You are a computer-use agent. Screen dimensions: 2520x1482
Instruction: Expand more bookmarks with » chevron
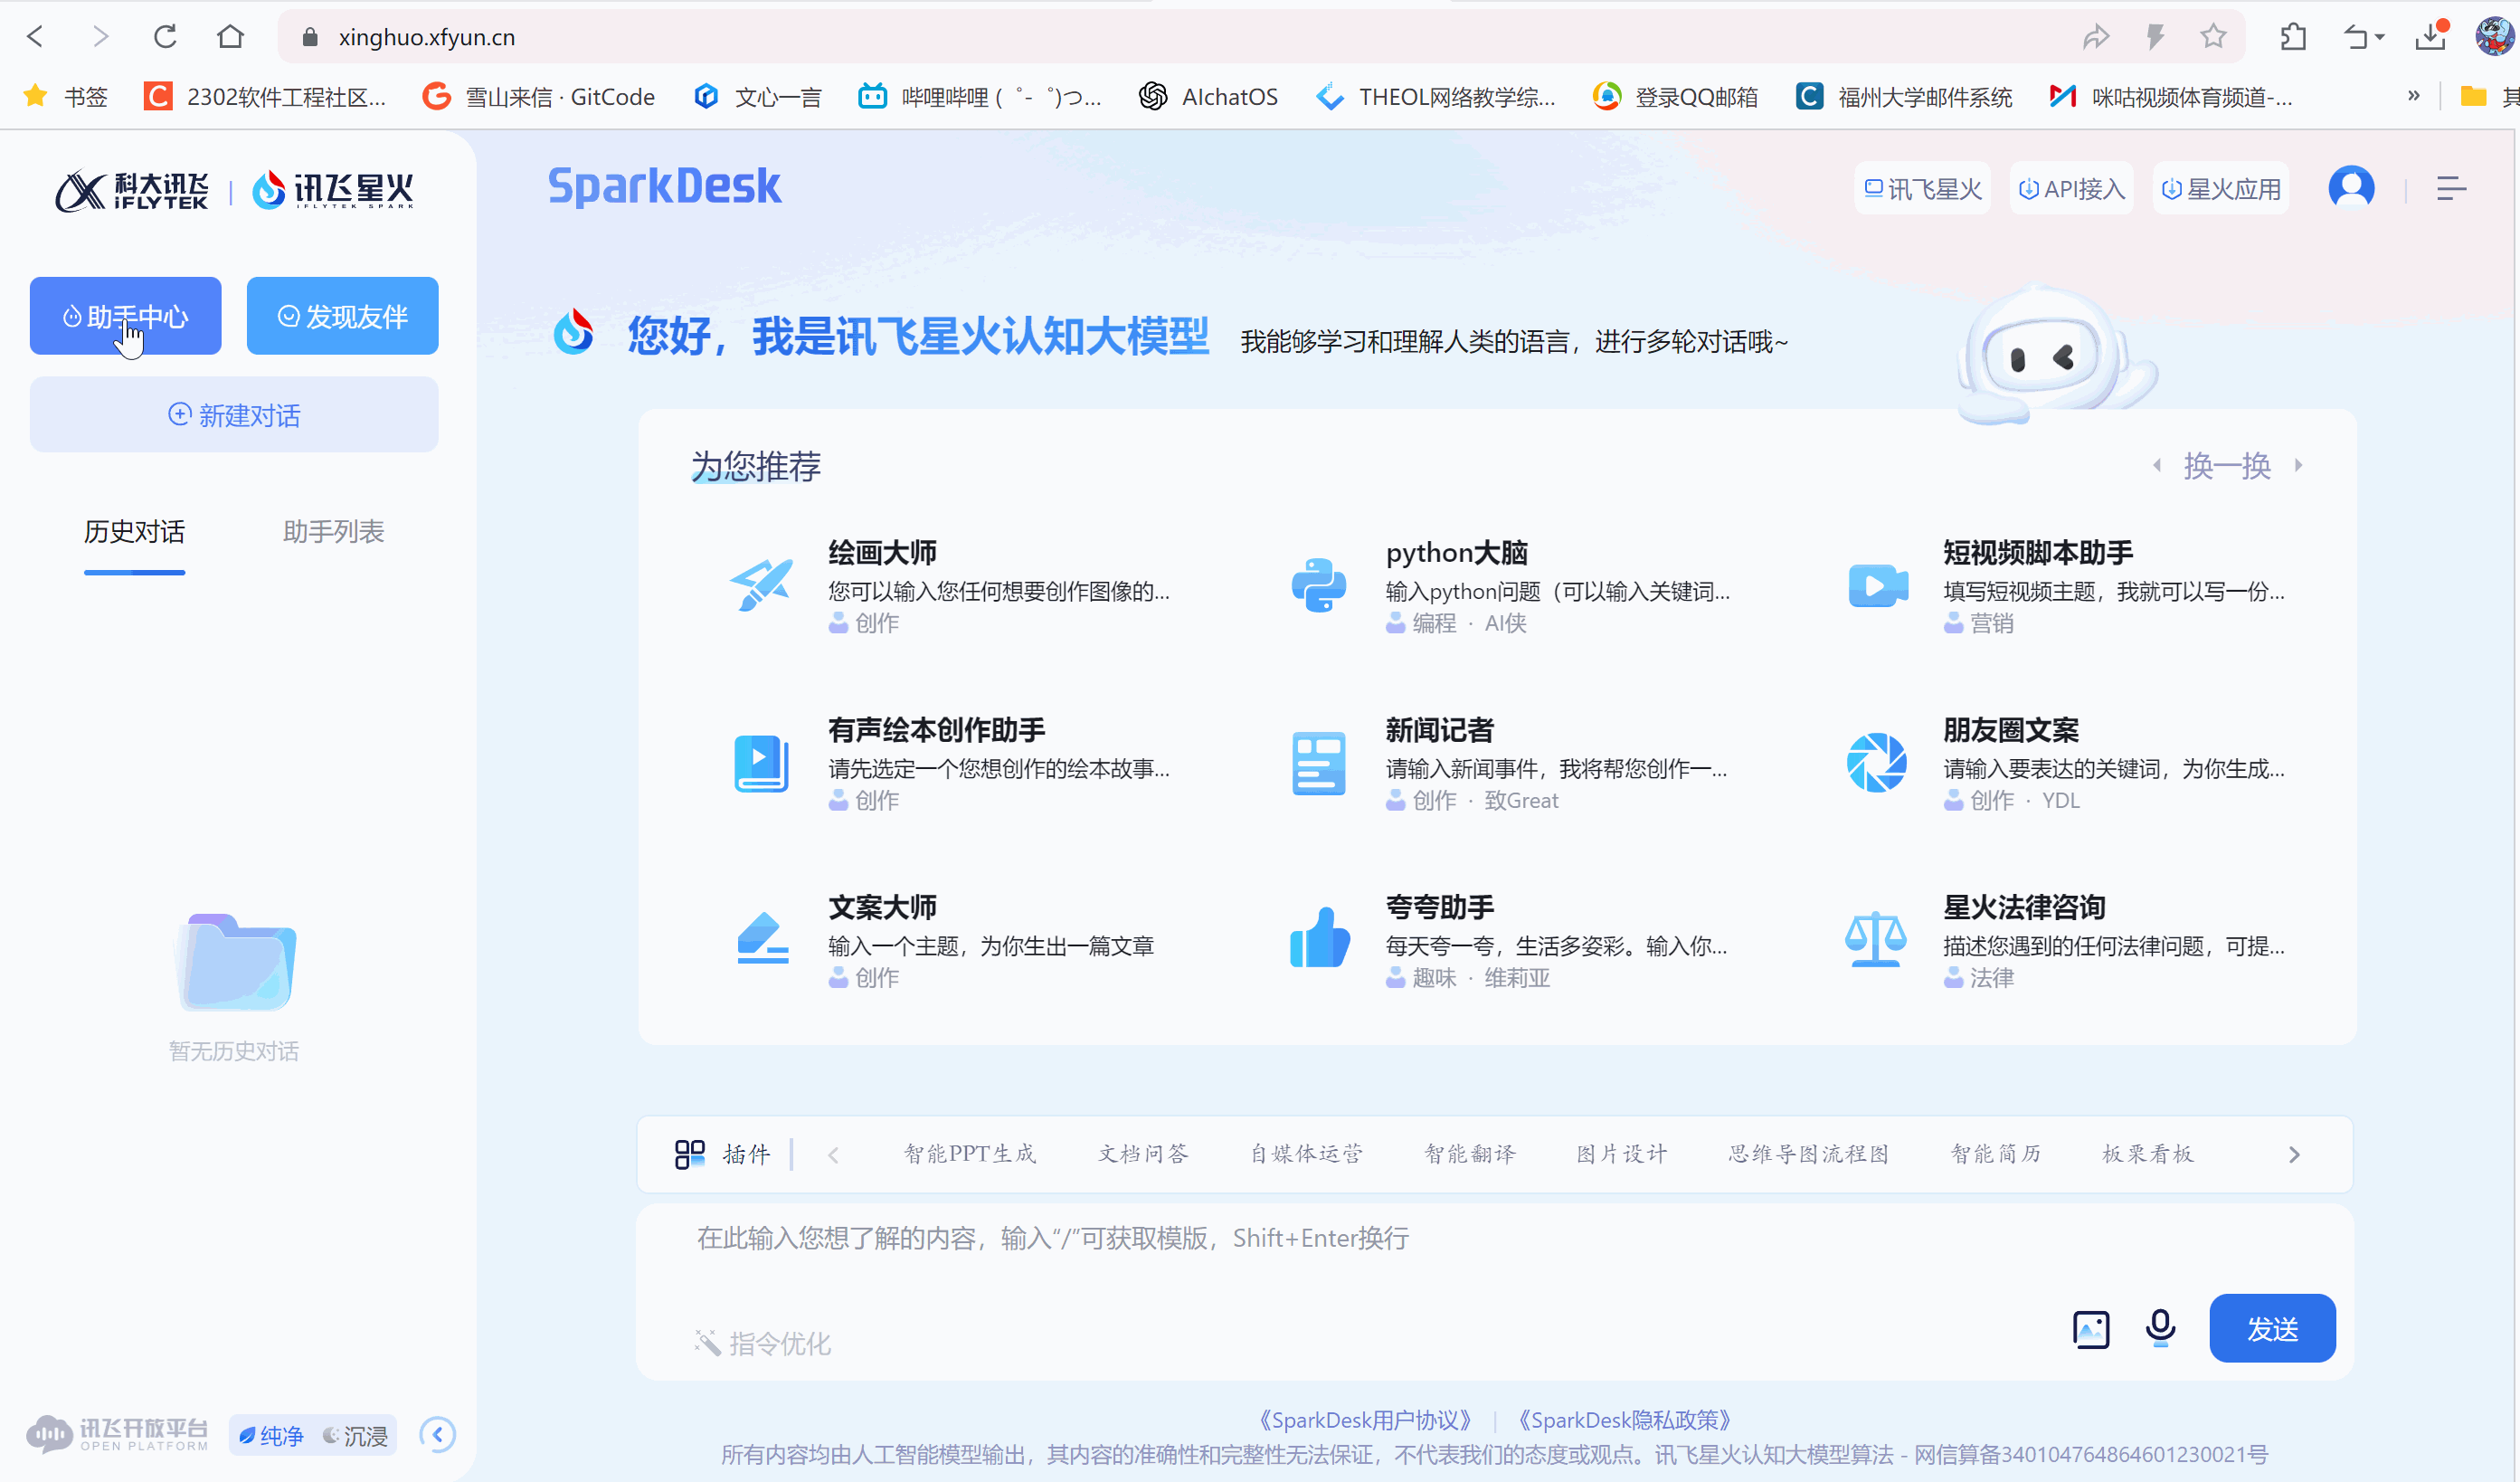tap(2413, 96)
